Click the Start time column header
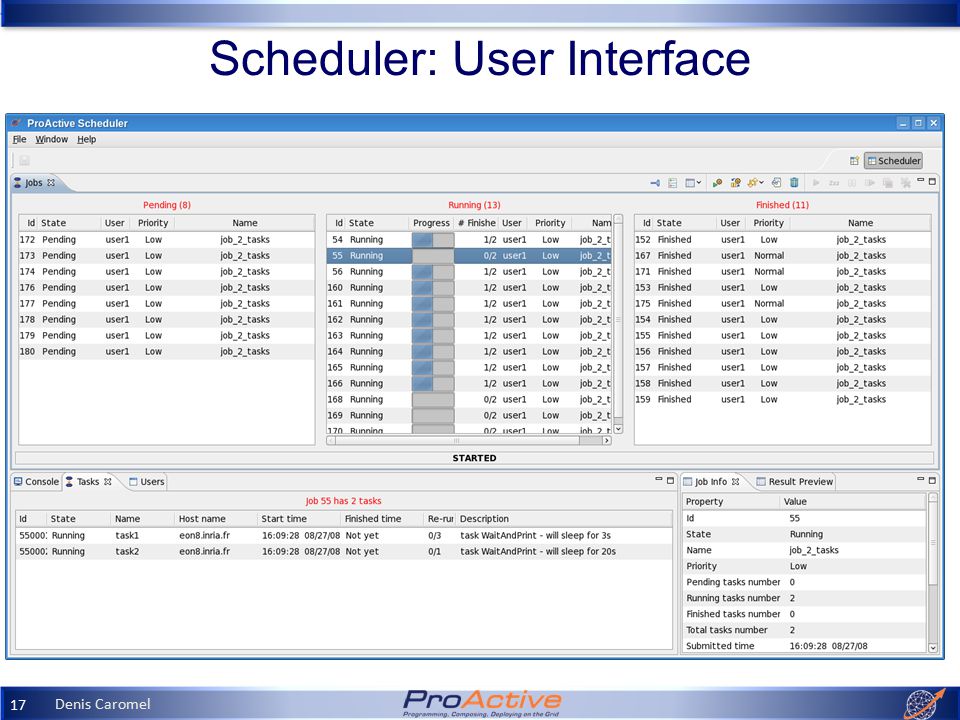The width and height of the screenshot is (960, 720). tap(298, 519)
